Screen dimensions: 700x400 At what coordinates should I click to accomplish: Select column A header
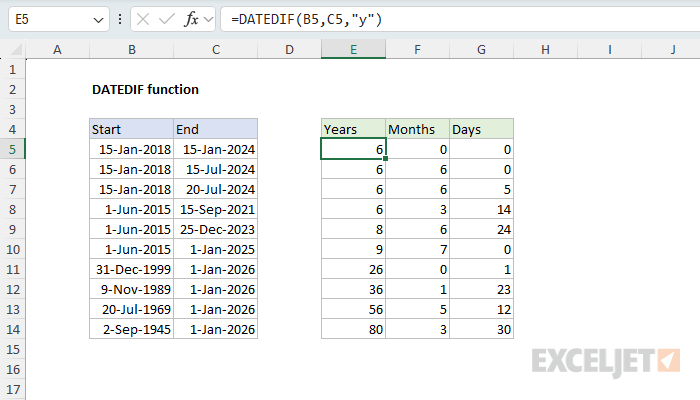[x=58, y=50]
